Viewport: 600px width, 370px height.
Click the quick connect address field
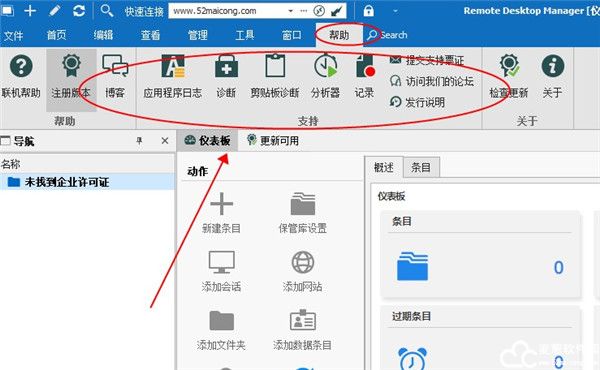click(x=228, y=11)
